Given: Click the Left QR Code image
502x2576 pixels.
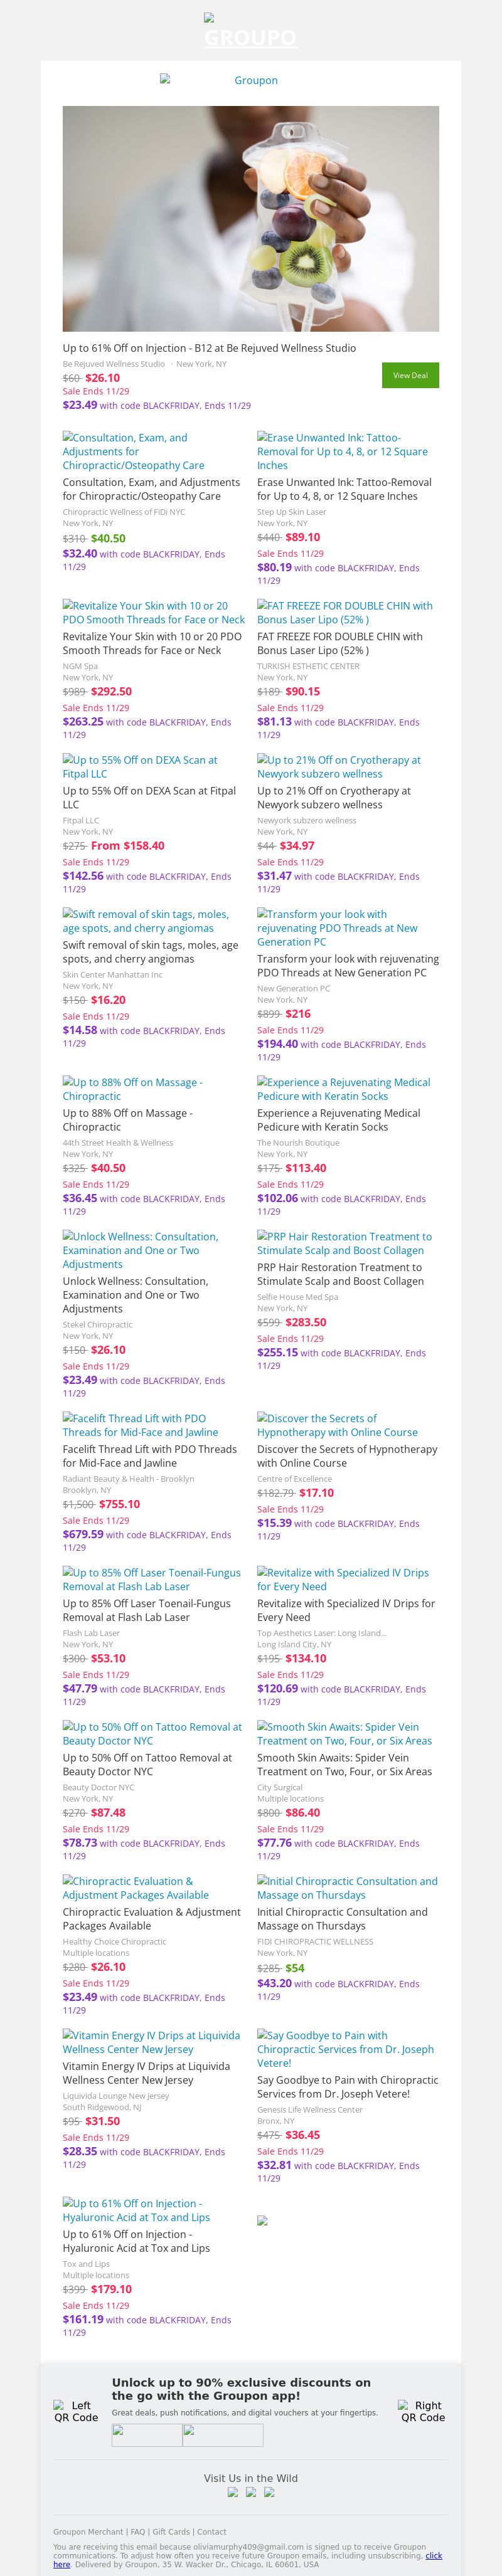Looking at the screenshot, I should coord(76,2411).
